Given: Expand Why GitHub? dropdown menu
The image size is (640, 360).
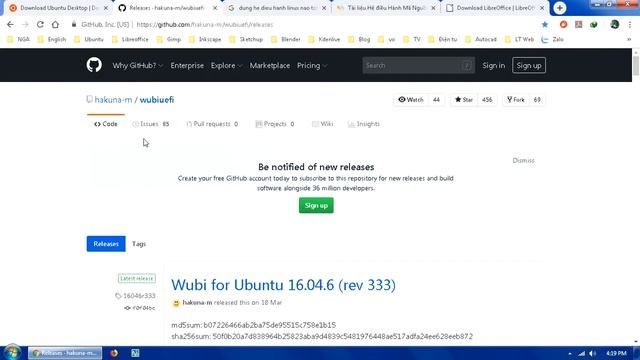Looking at the screenshot, I should click(138, 65).
